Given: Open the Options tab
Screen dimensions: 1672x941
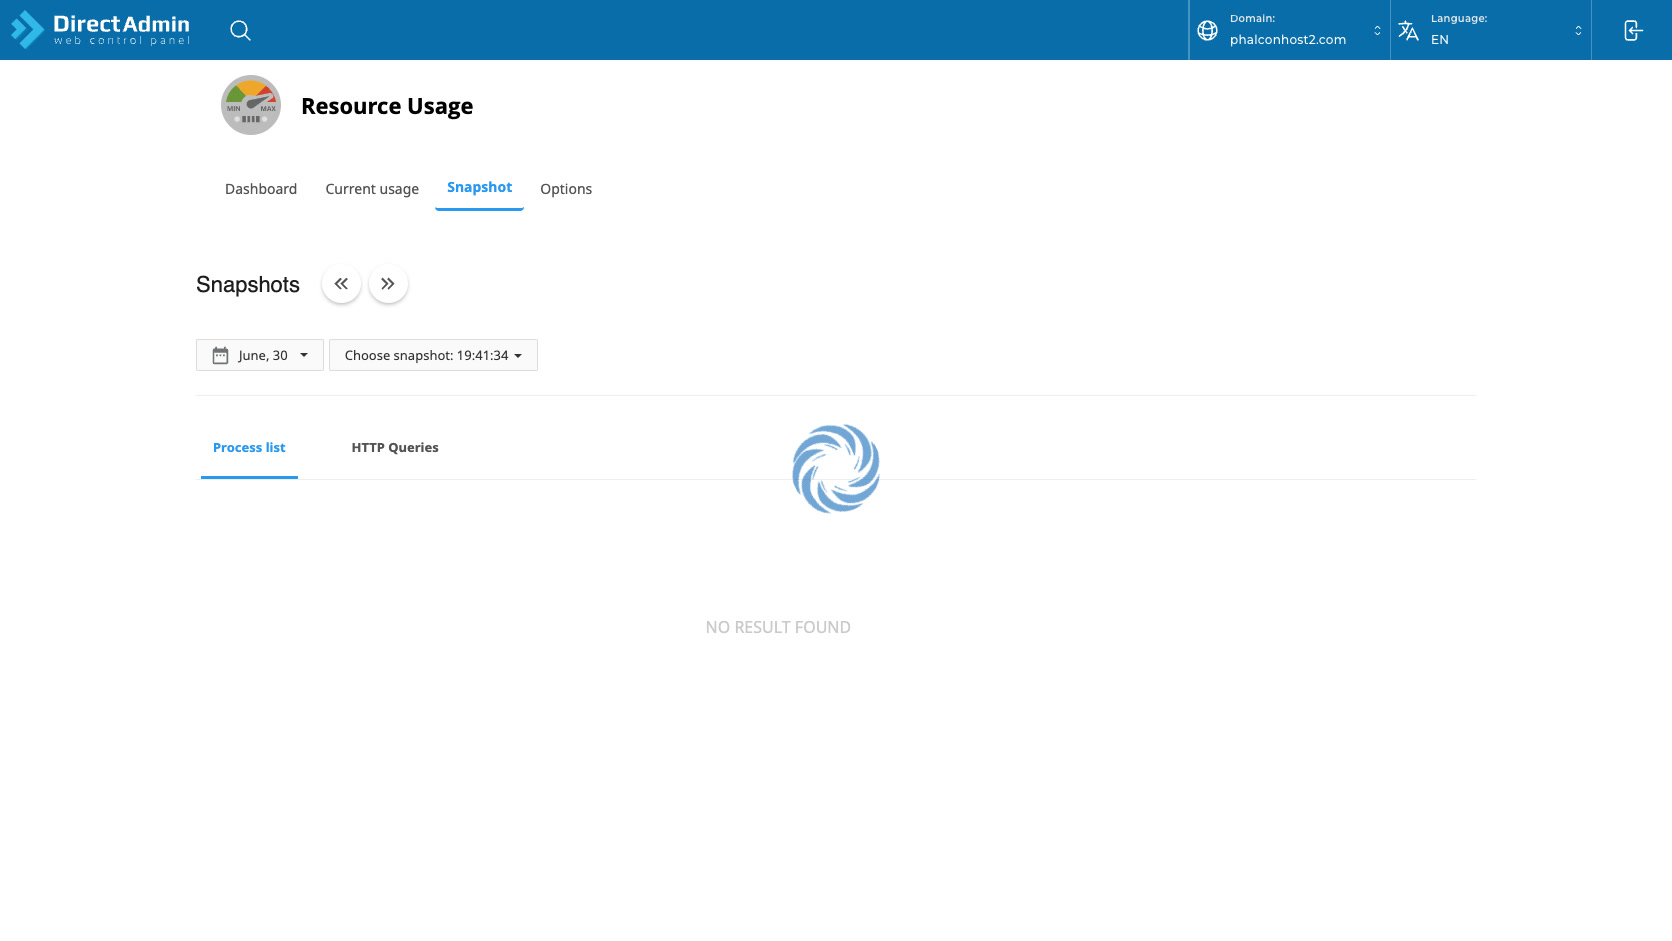Looking at the screenshot, I should 566,189.
